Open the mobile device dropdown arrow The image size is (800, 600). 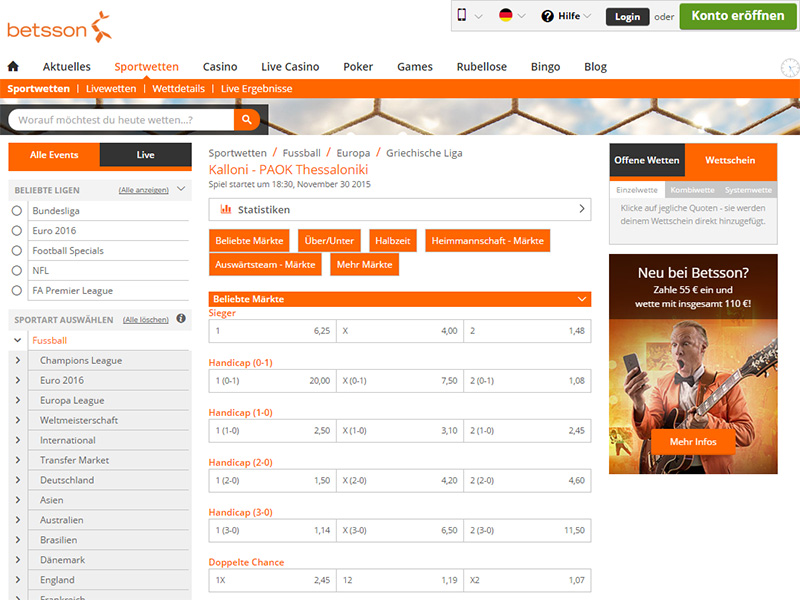(479, 16)
